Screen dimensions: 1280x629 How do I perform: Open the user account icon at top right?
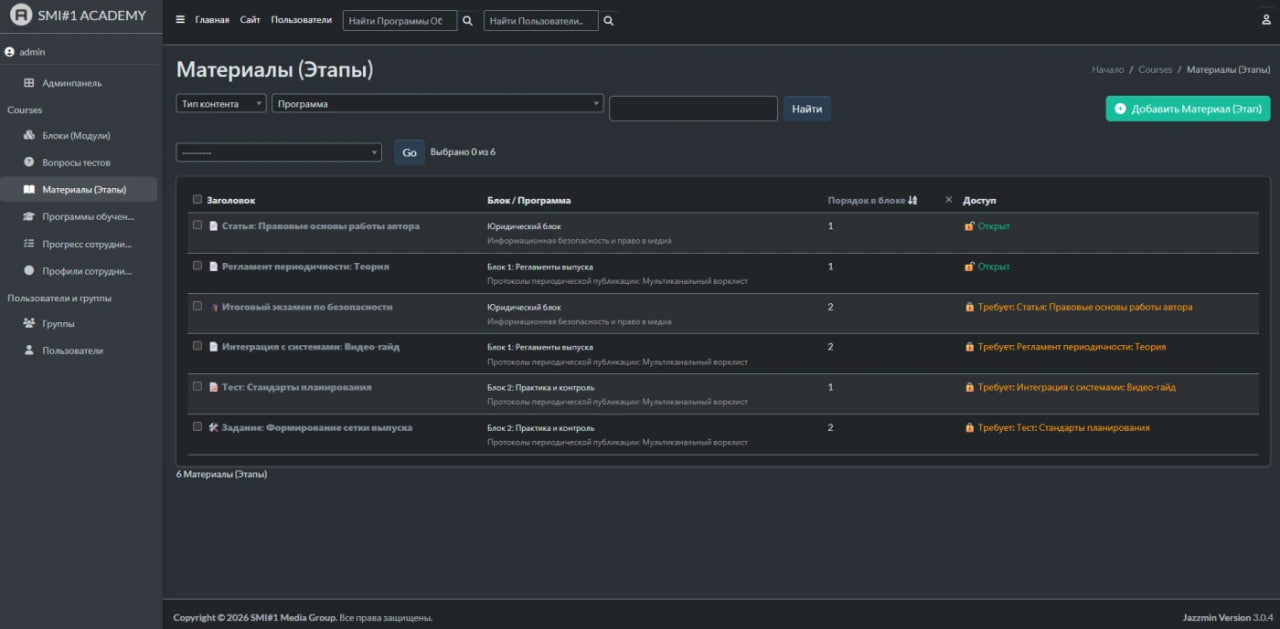point(1266,20)
